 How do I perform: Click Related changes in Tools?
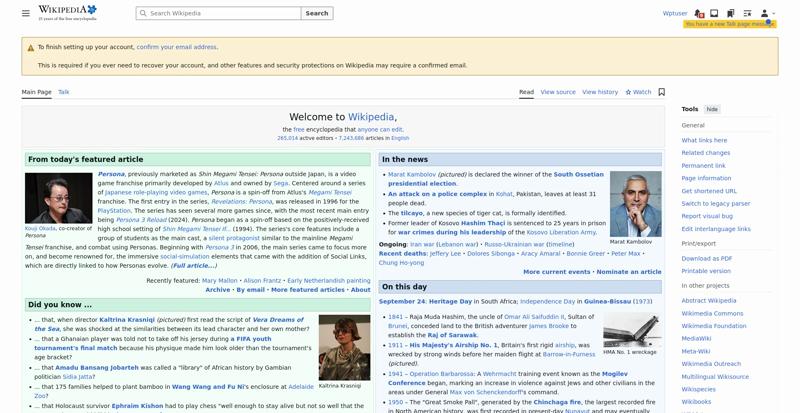tap(706, 153)
